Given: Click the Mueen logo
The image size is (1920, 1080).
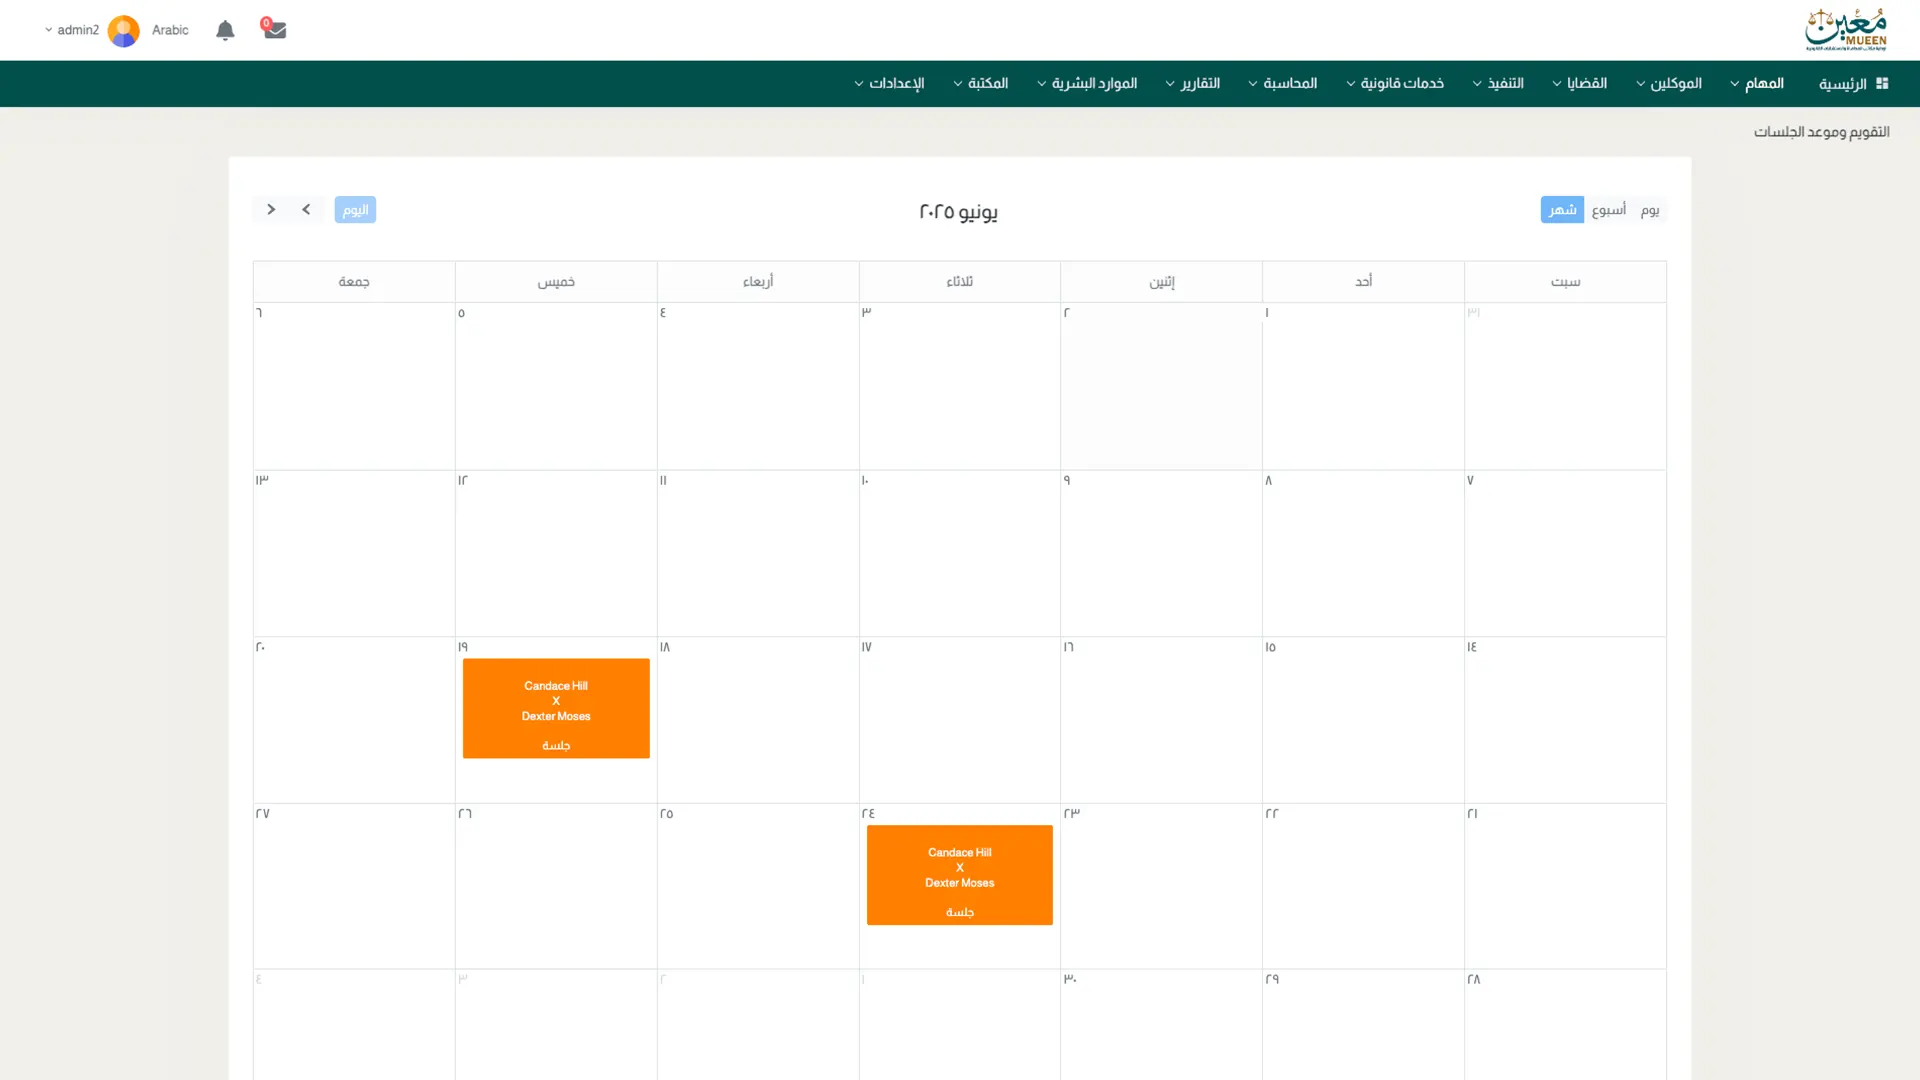Looking at the screenshot, I should point(1845,30).
